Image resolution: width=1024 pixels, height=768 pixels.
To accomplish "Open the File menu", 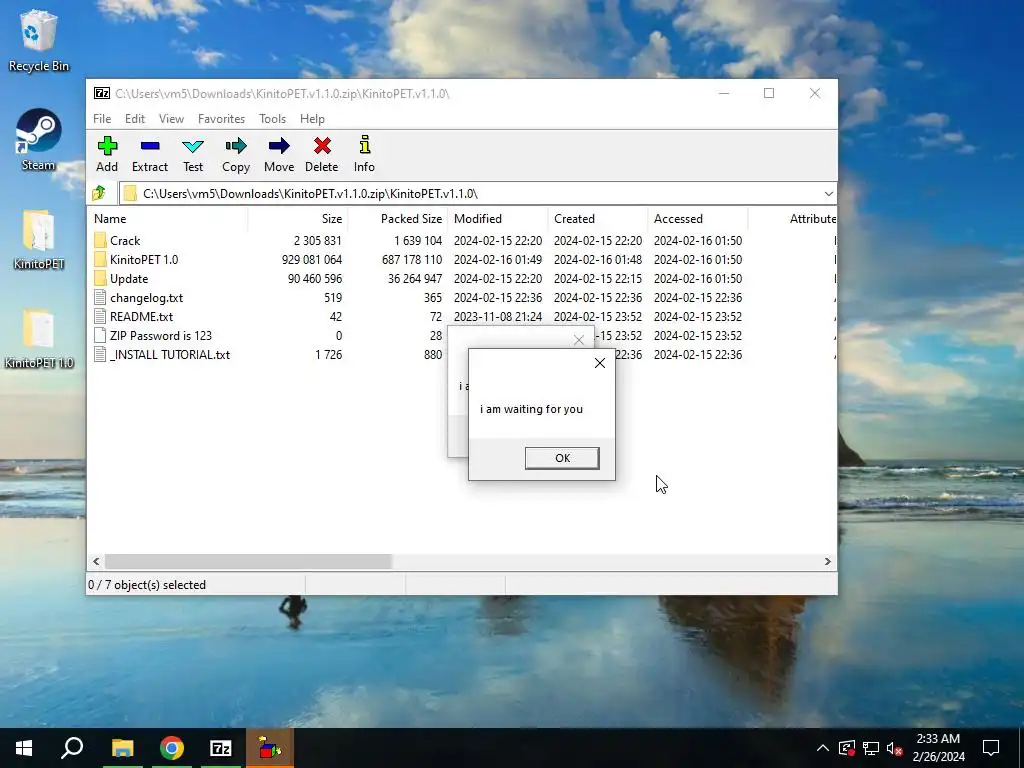I will point(102,118).
